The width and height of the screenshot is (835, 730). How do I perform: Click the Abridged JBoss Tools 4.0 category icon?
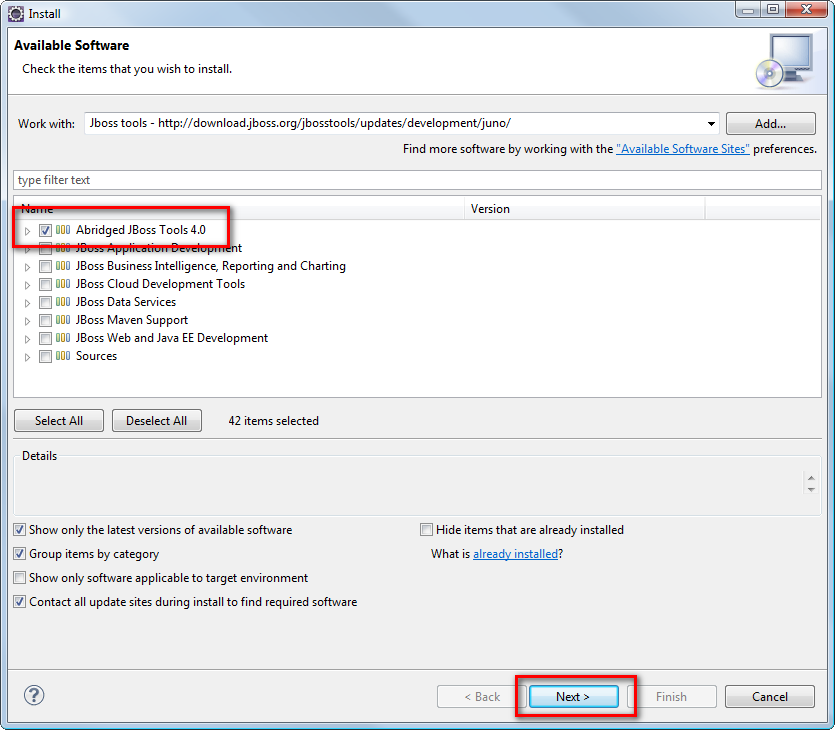[63, 230]
